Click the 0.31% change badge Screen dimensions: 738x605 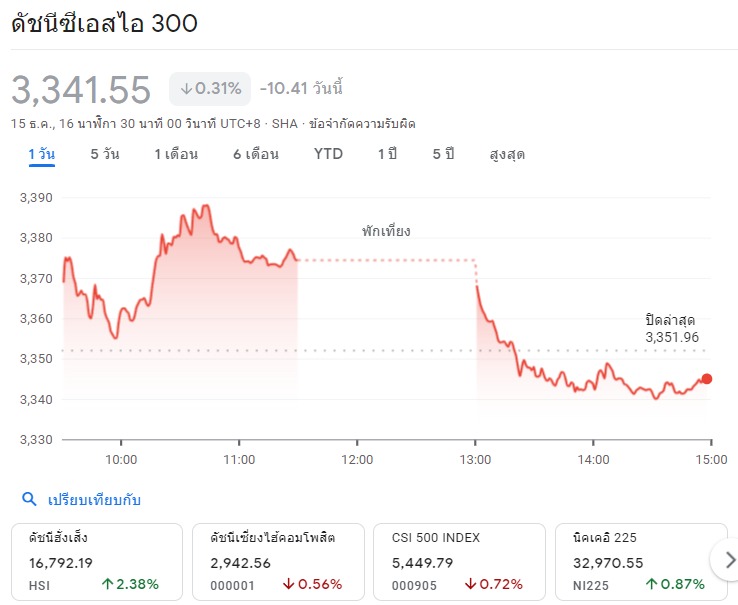pos(210,89)
